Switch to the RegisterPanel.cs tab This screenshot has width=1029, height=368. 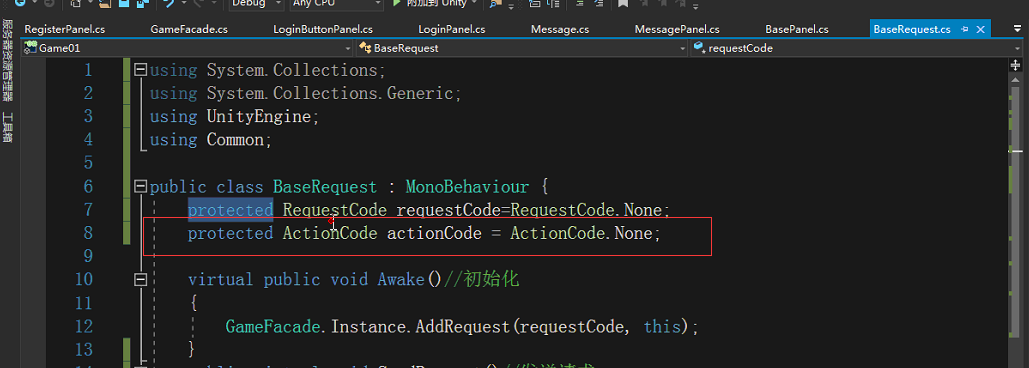[x=64, y=30]
